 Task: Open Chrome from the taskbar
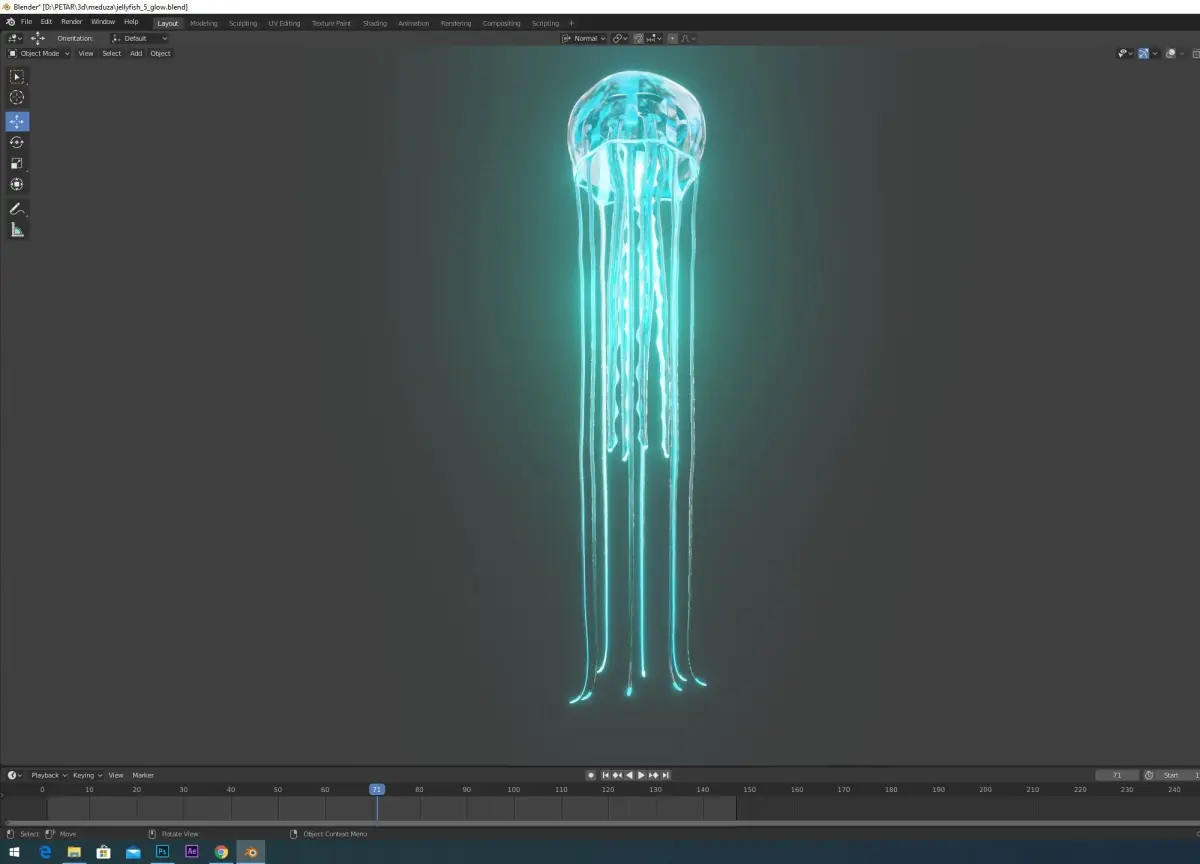point(221,852)
